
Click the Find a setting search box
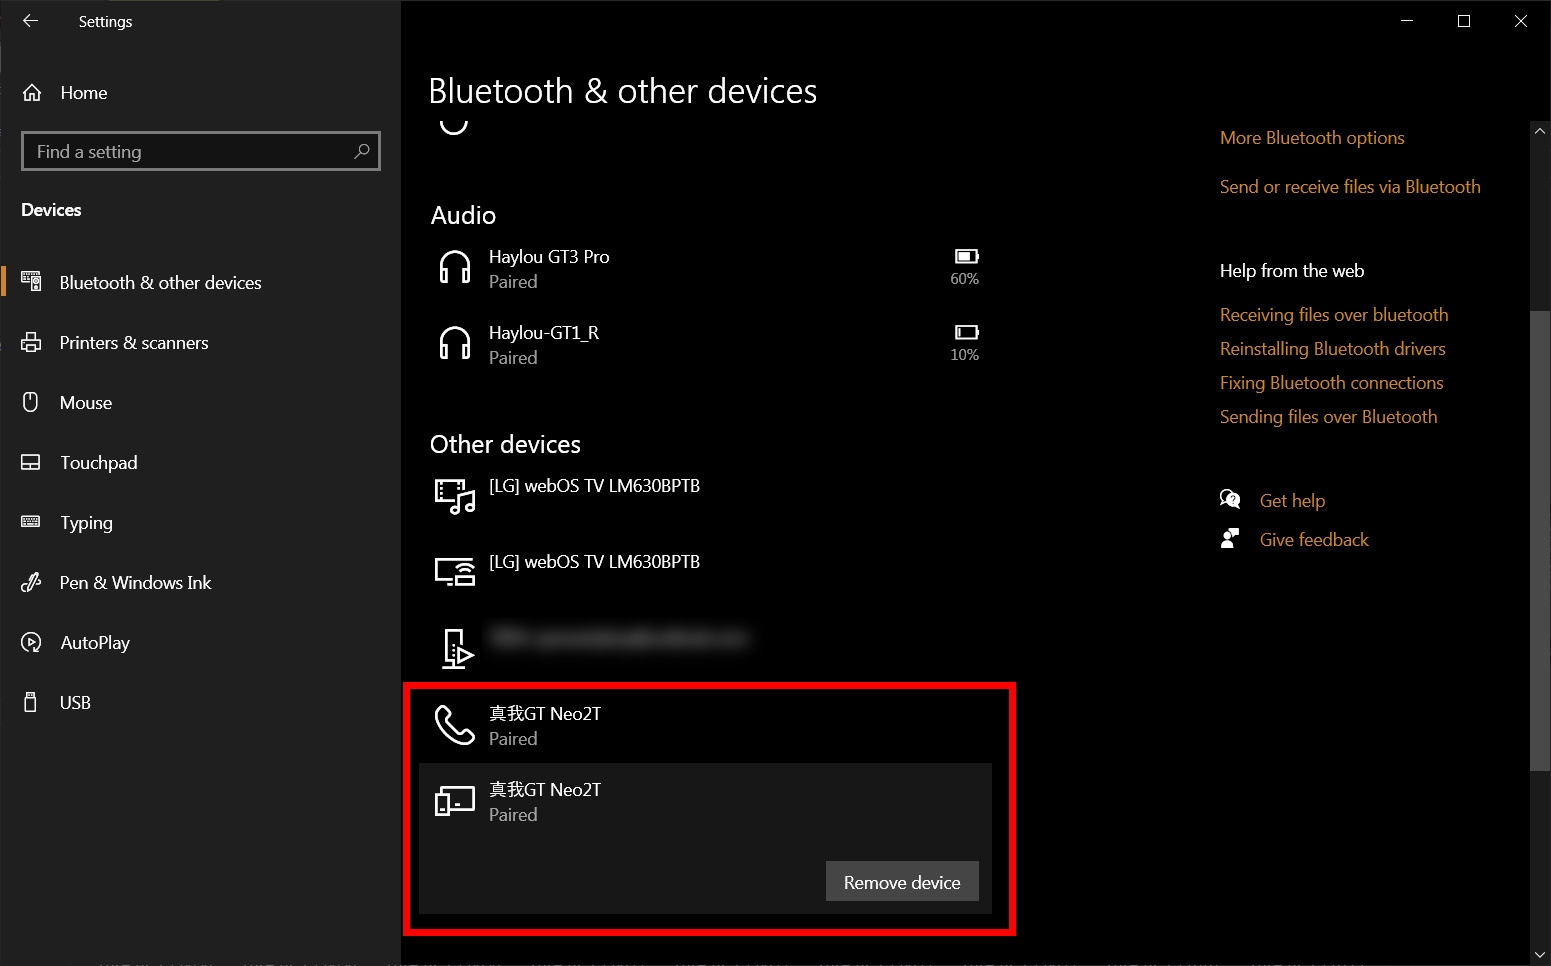[x=201, y=151]
